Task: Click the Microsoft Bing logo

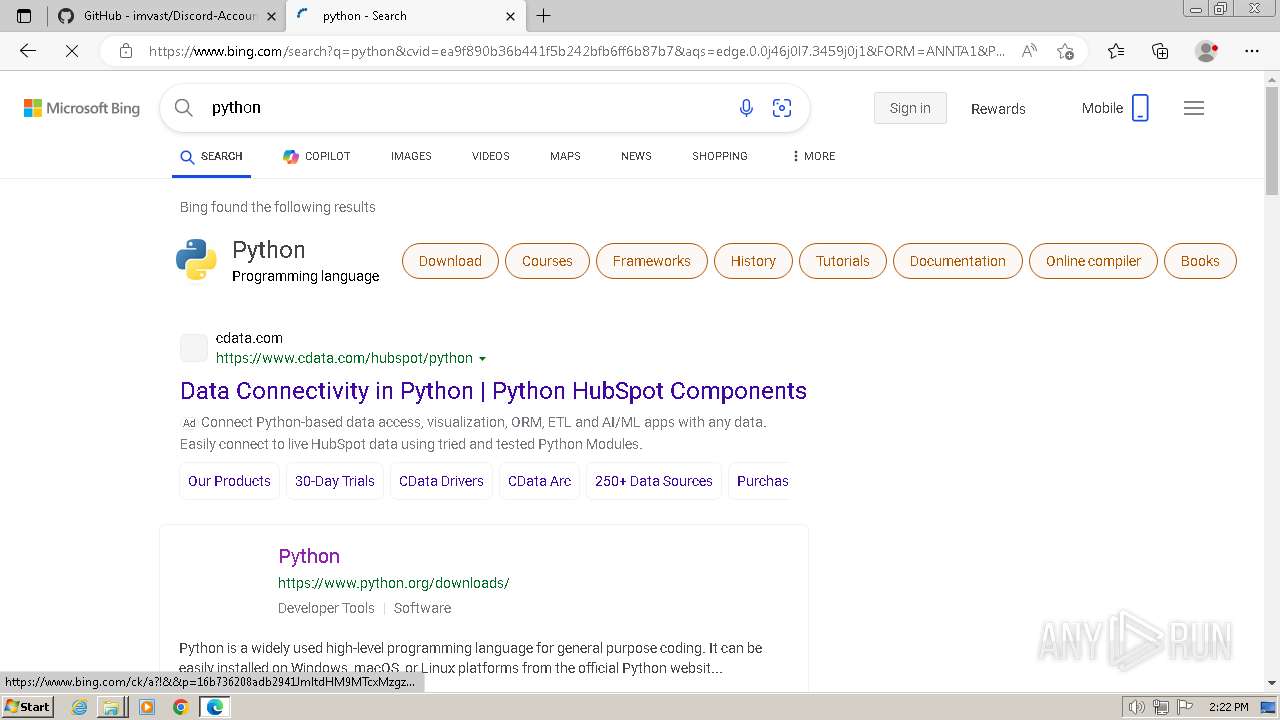Action: 82,108
